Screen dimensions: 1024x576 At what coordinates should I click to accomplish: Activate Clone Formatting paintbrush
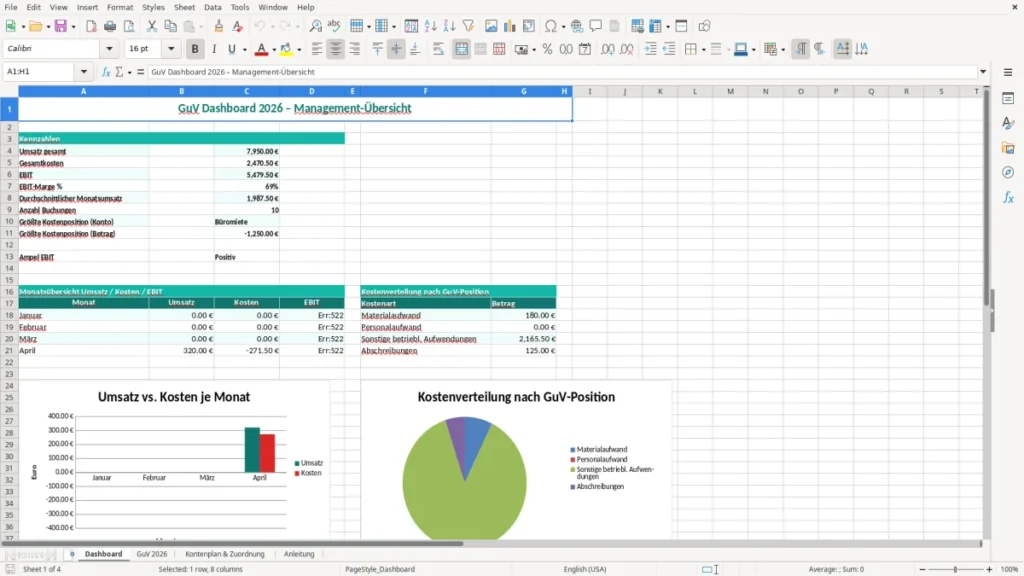(x=219, y=26)
